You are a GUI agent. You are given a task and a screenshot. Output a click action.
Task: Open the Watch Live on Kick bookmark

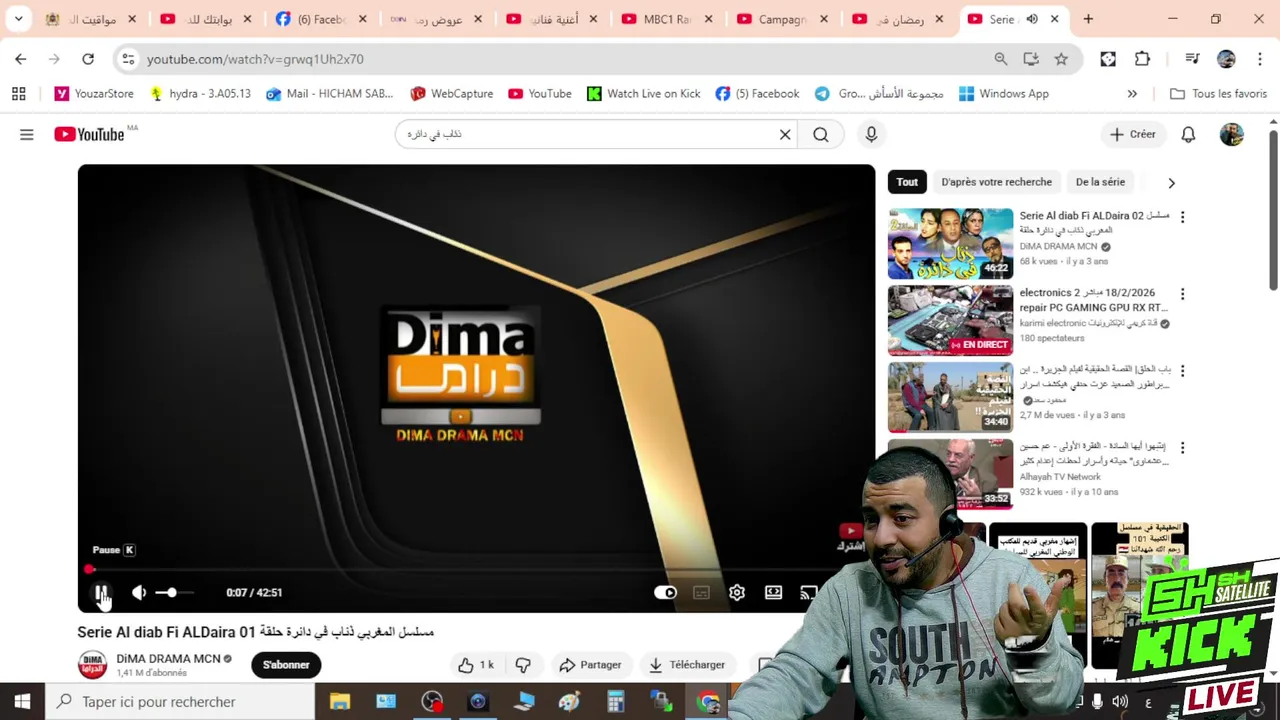tap(643, 94)
